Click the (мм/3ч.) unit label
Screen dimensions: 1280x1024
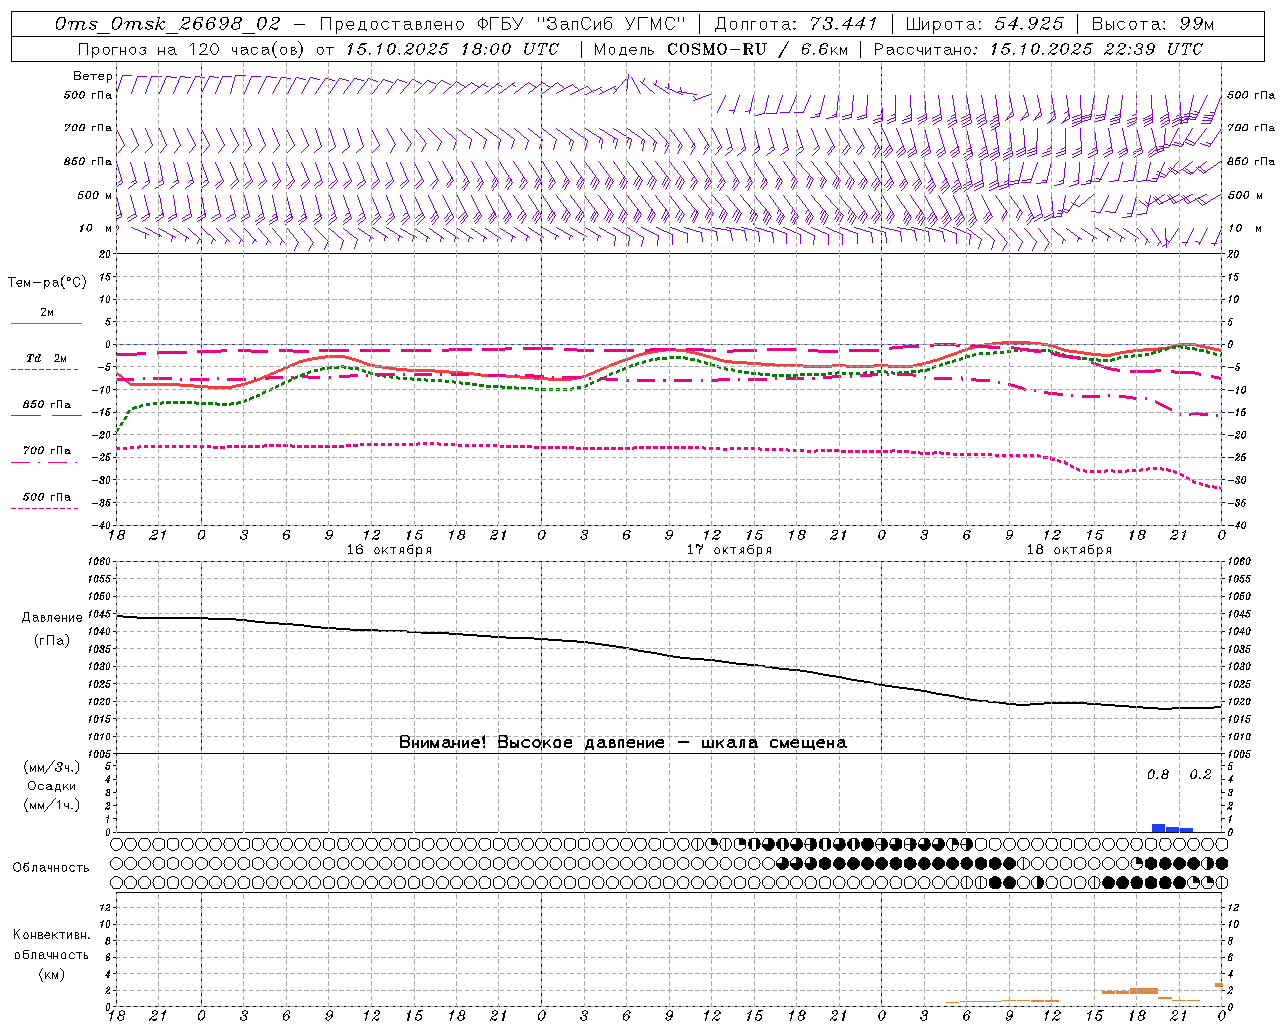51,768
